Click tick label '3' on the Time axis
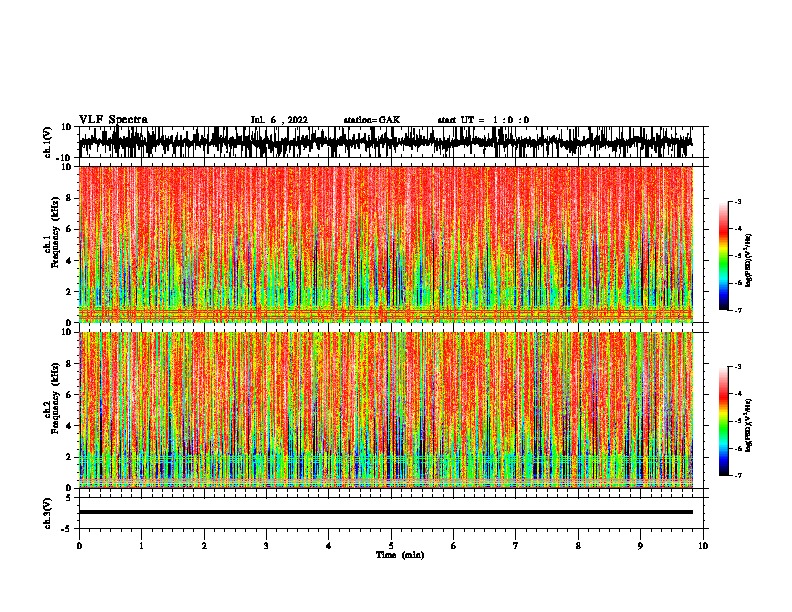Image resolution: width=792 pixels, height=612 pixels. point(266,546)
